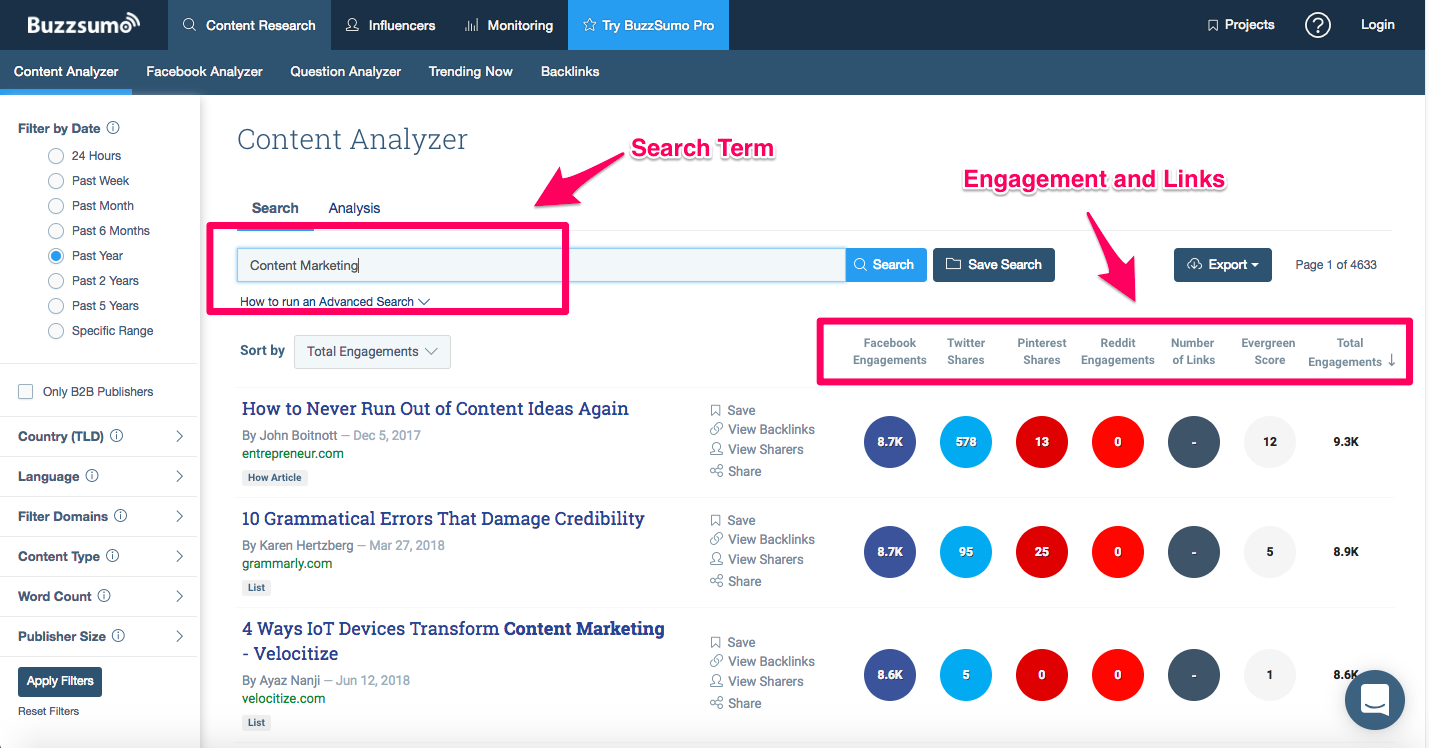The width and height of the screenshot is (1429, 748).
Task: Click Facebook engagements circle showing 8.6K
Action: [890, 674]
